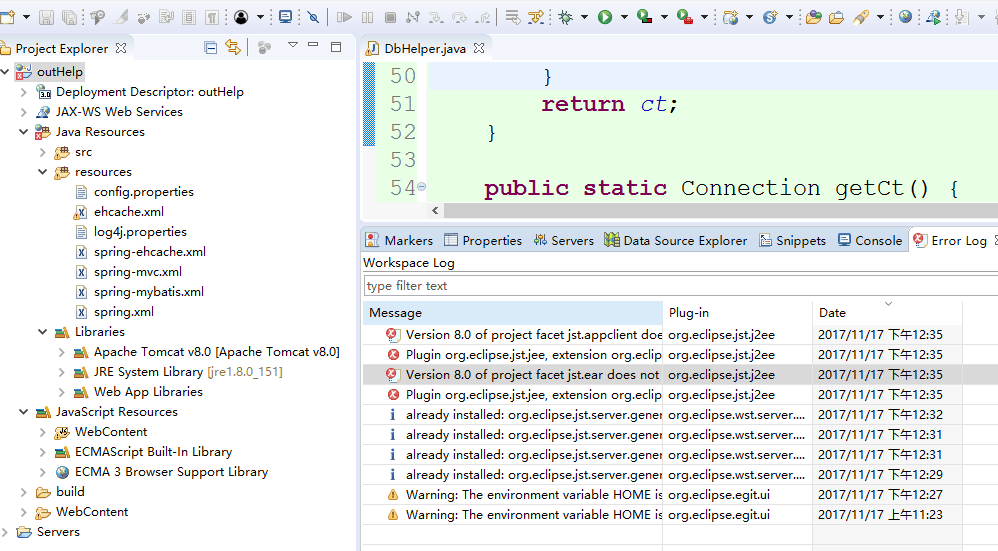
Task: Click the Open Console monitor icon
Action: point(285,17)
